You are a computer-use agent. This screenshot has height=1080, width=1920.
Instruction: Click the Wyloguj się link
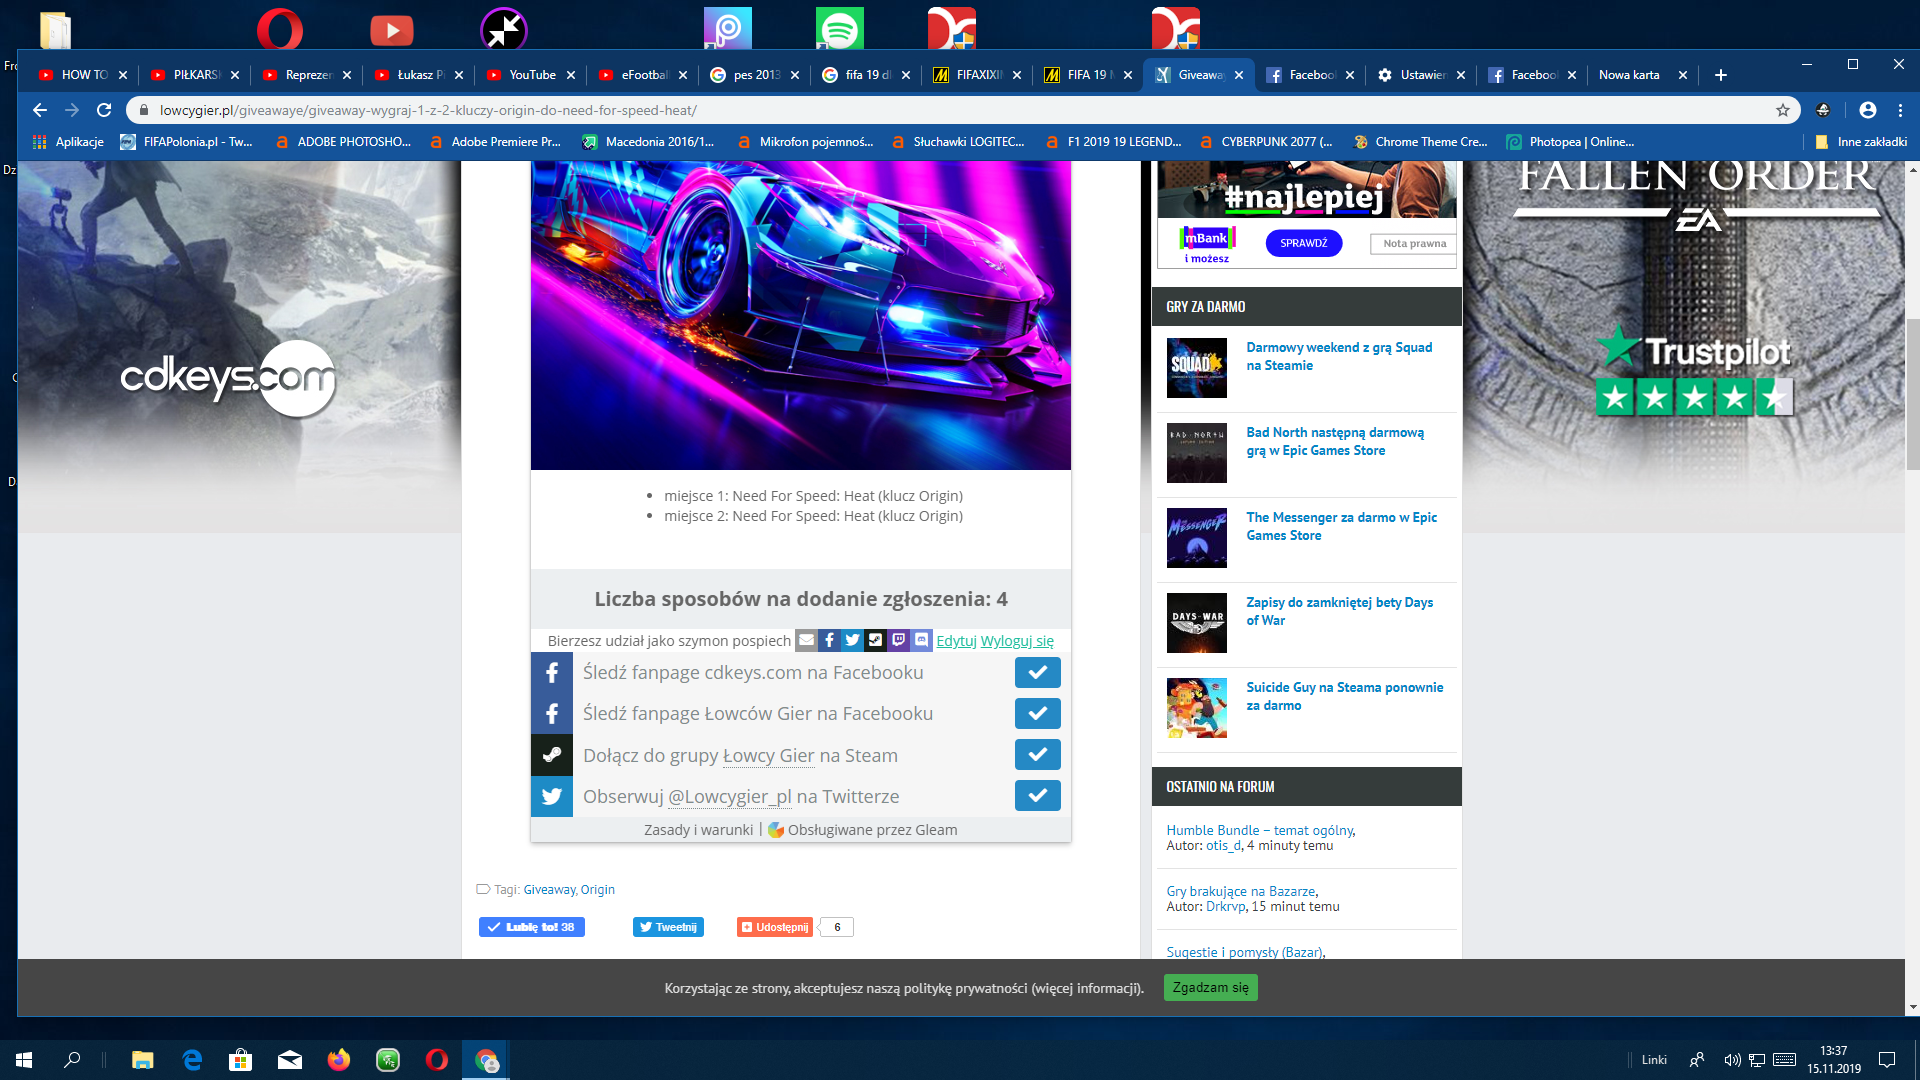[1017, 641]
